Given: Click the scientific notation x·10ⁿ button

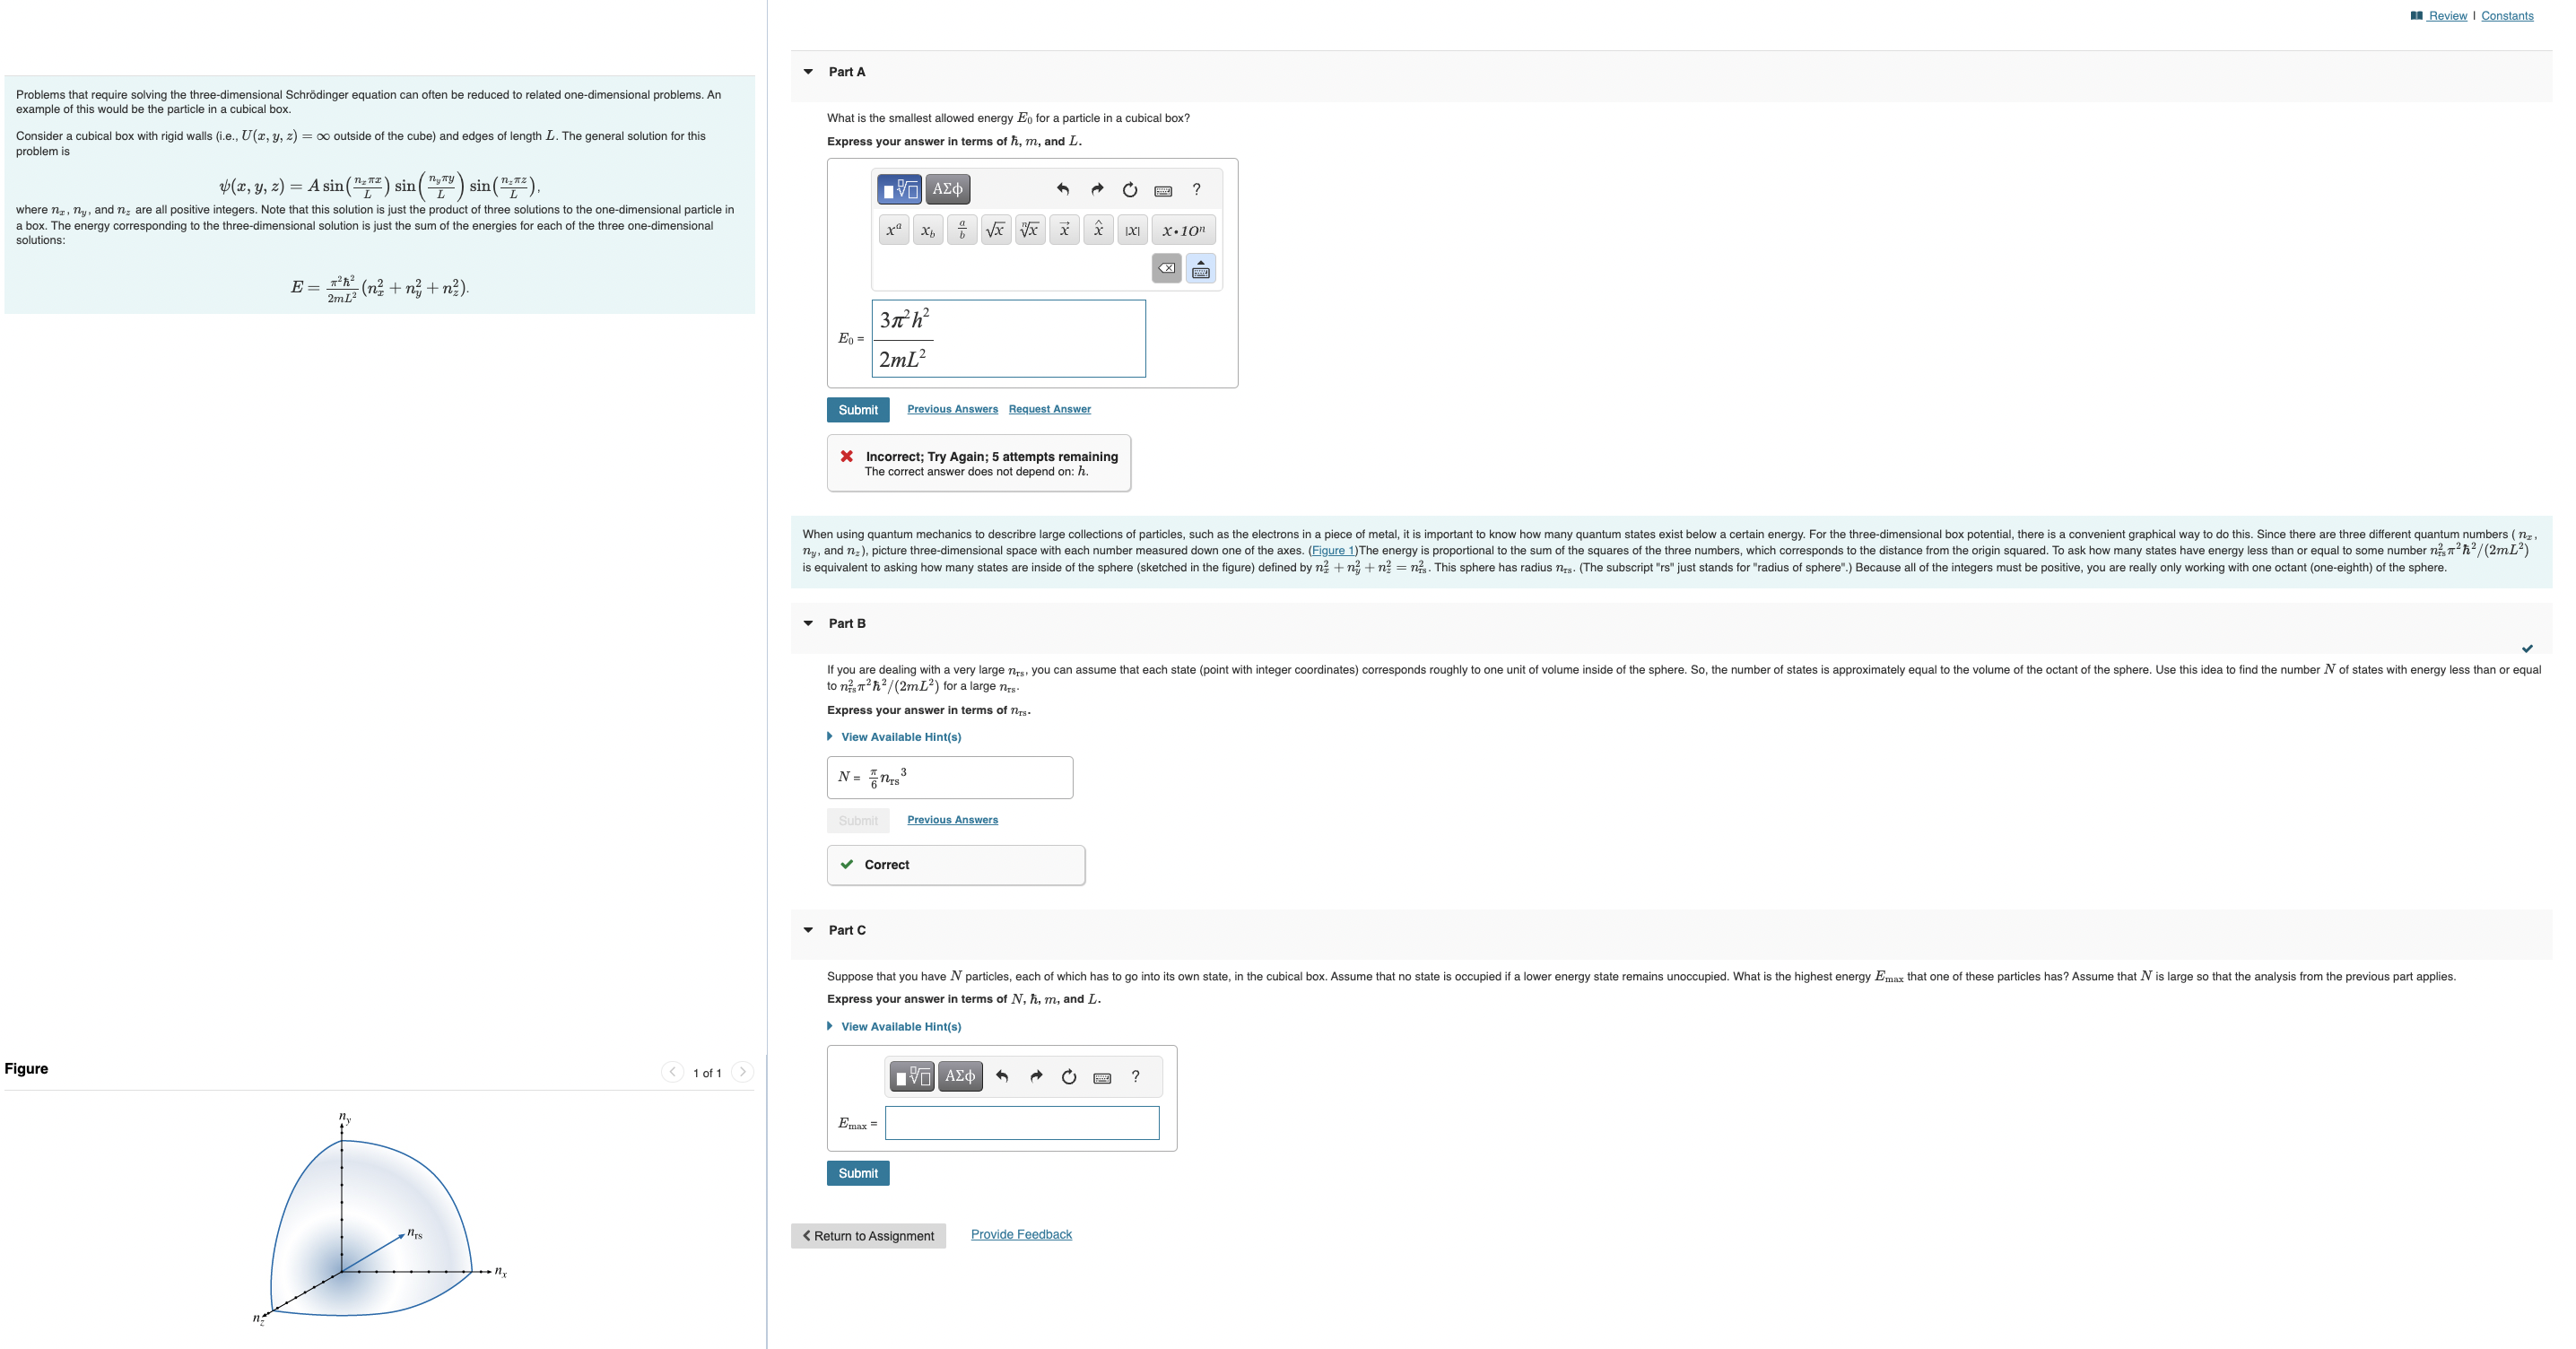Looking at the screenshot, I should tap(1184, 231).
